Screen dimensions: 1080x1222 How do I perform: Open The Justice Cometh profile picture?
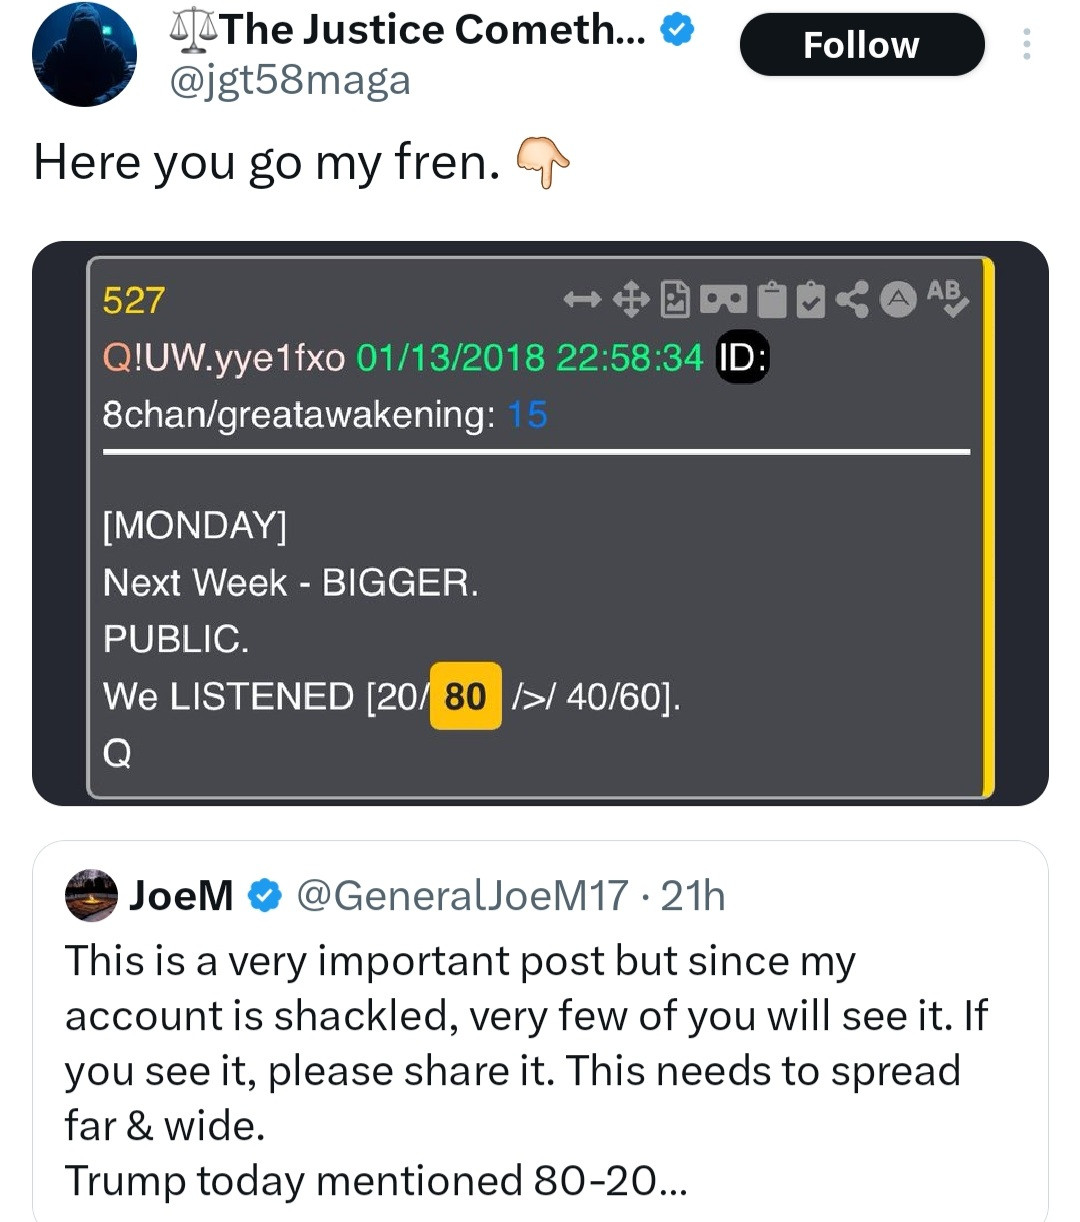(x=85, y=54)
